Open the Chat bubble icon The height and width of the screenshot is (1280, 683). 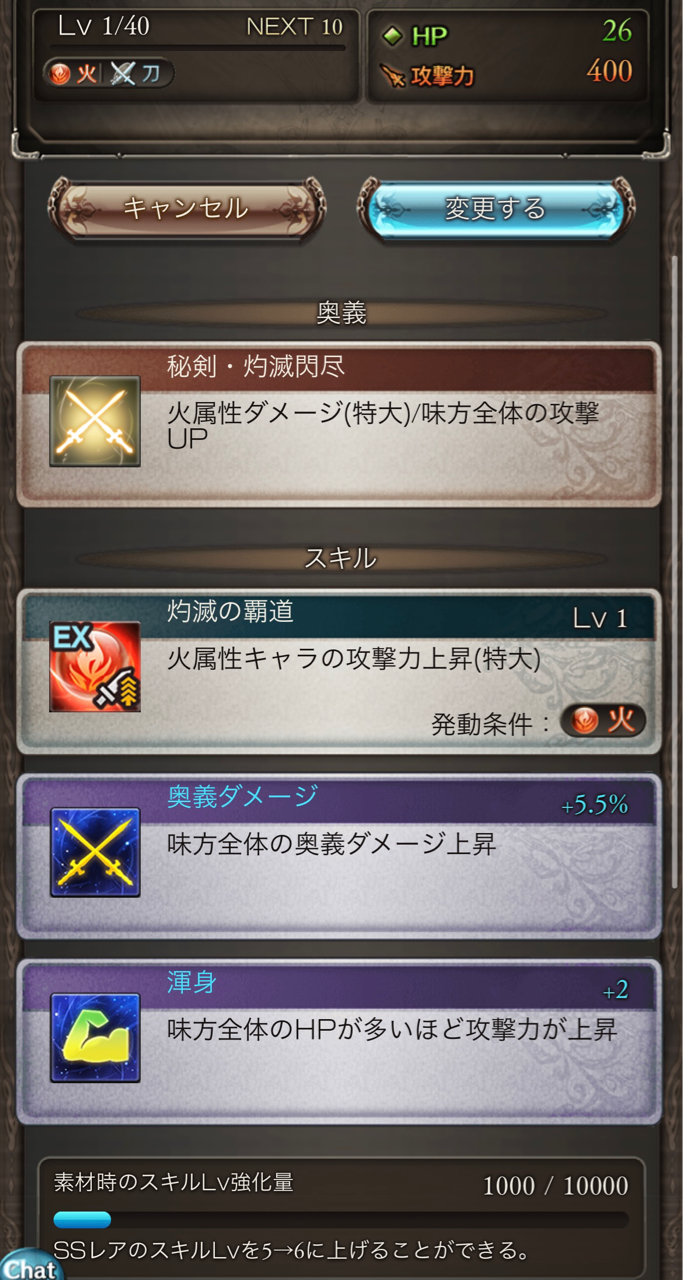coord(30,1265)
